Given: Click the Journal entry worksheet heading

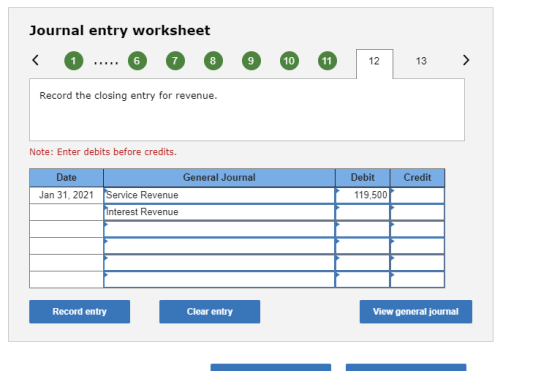Looking at the screenshot, I should tap(120, 31).
